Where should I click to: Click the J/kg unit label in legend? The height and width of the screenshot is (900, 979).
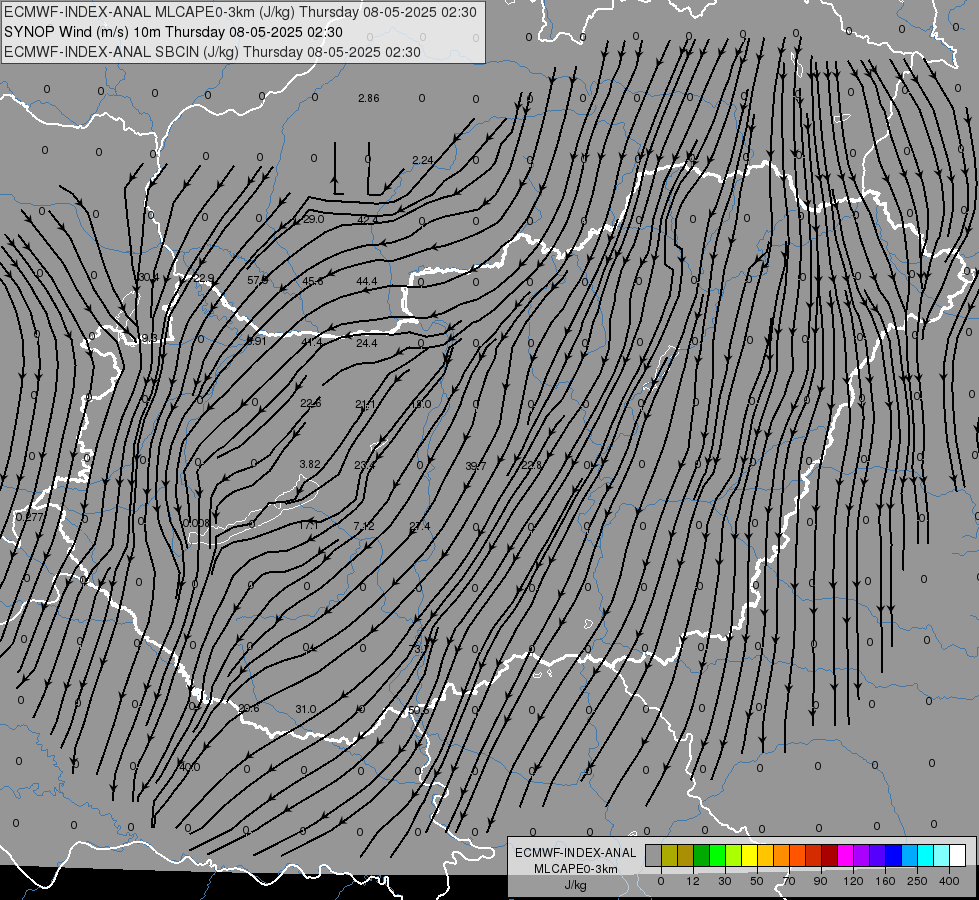point(575,885)
